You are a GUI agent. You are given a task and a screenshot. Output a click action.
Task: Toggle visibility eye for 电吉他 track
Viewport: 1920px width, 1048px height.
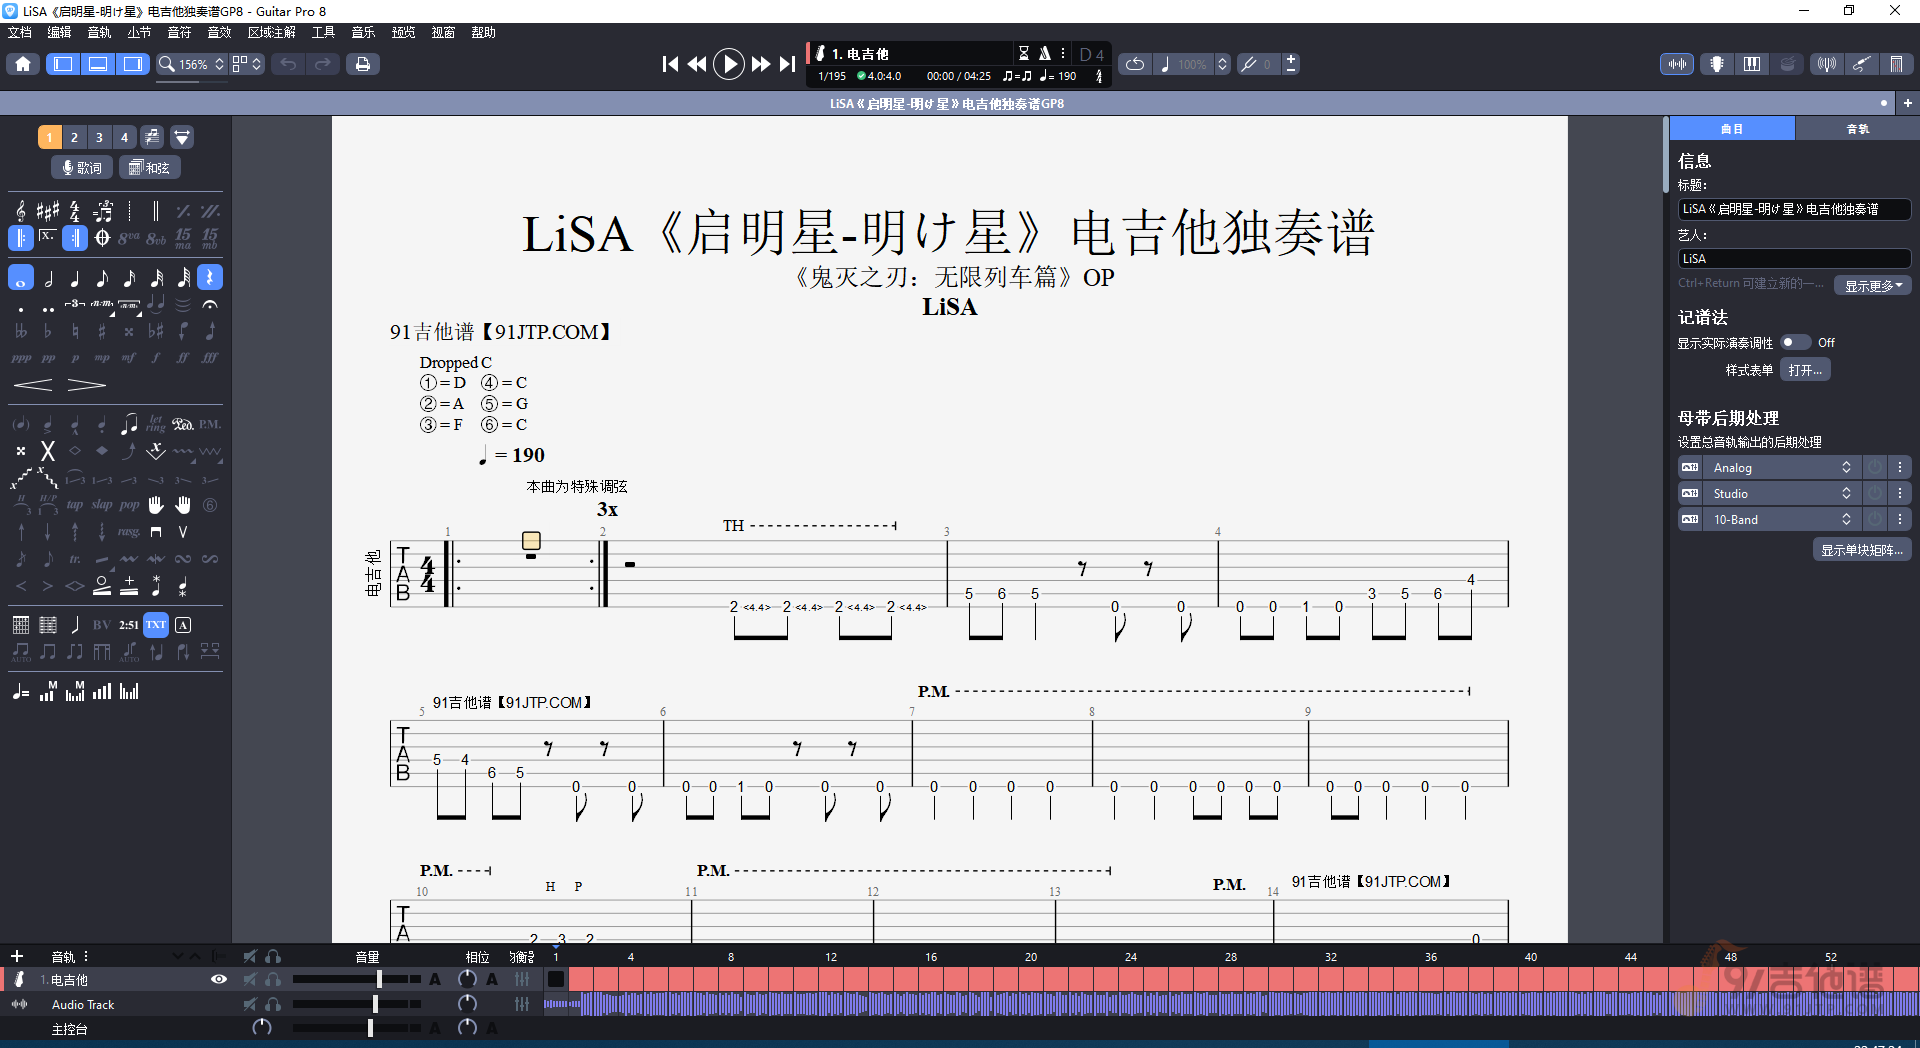pyautogui.click(x=219, y=980)
